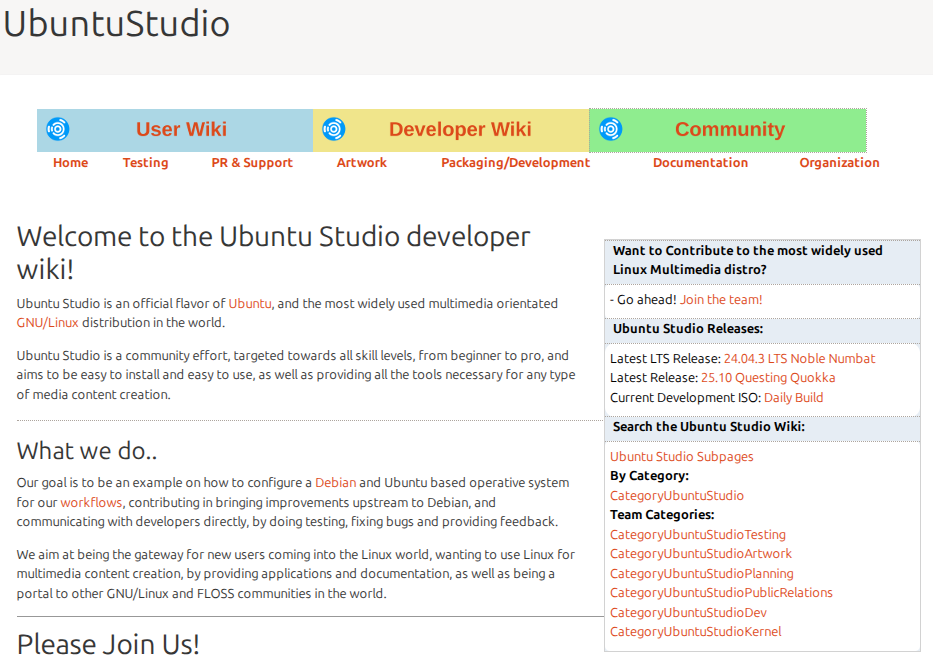The height and width of the screenshot is (666, 933).
Task: Click the UbuntuStudio page title
Action: pos(117,24)
